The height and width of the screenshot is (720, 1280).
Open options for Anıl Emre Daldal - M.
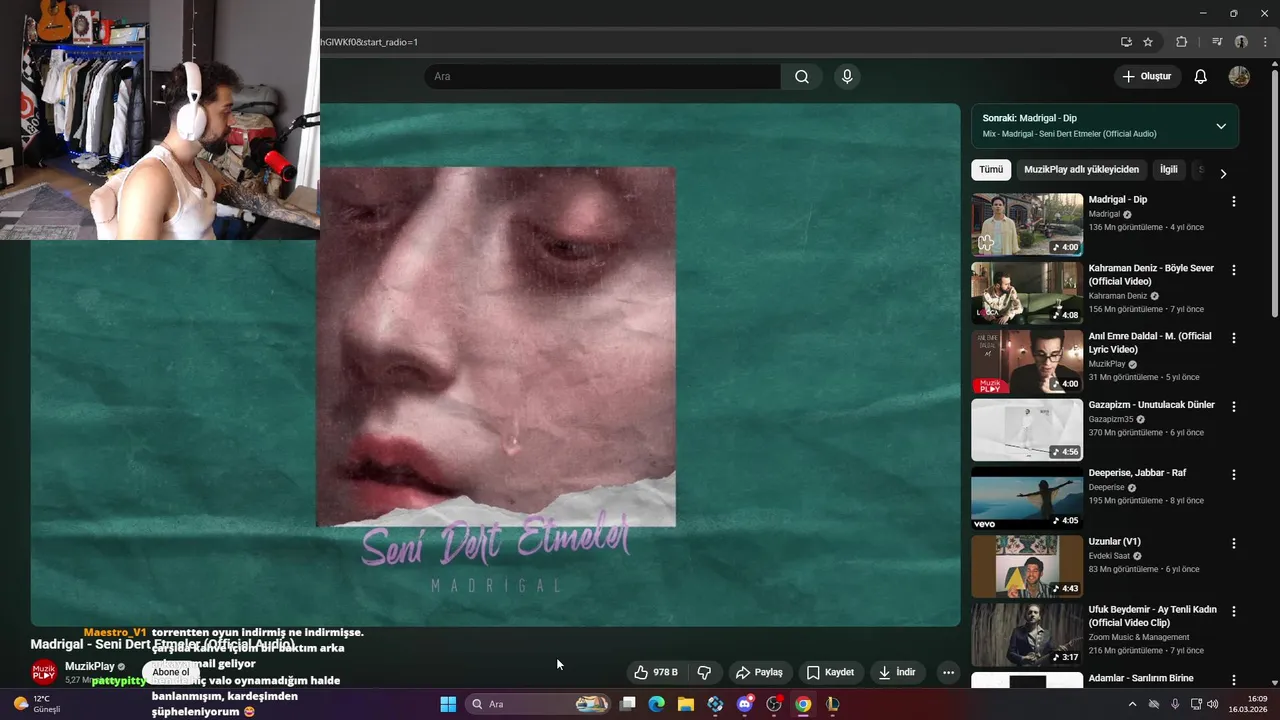coord(1233,338)
